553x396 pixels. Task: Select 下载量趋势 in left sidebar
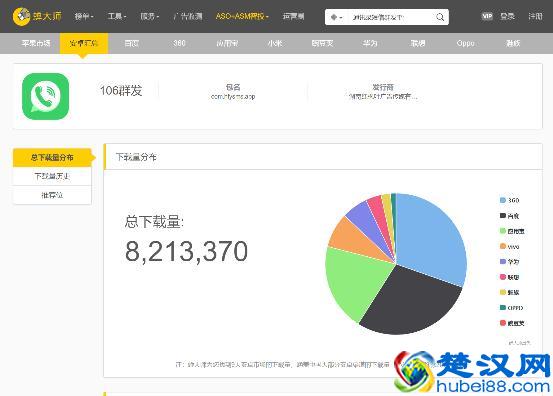click(x=52, y=176)
